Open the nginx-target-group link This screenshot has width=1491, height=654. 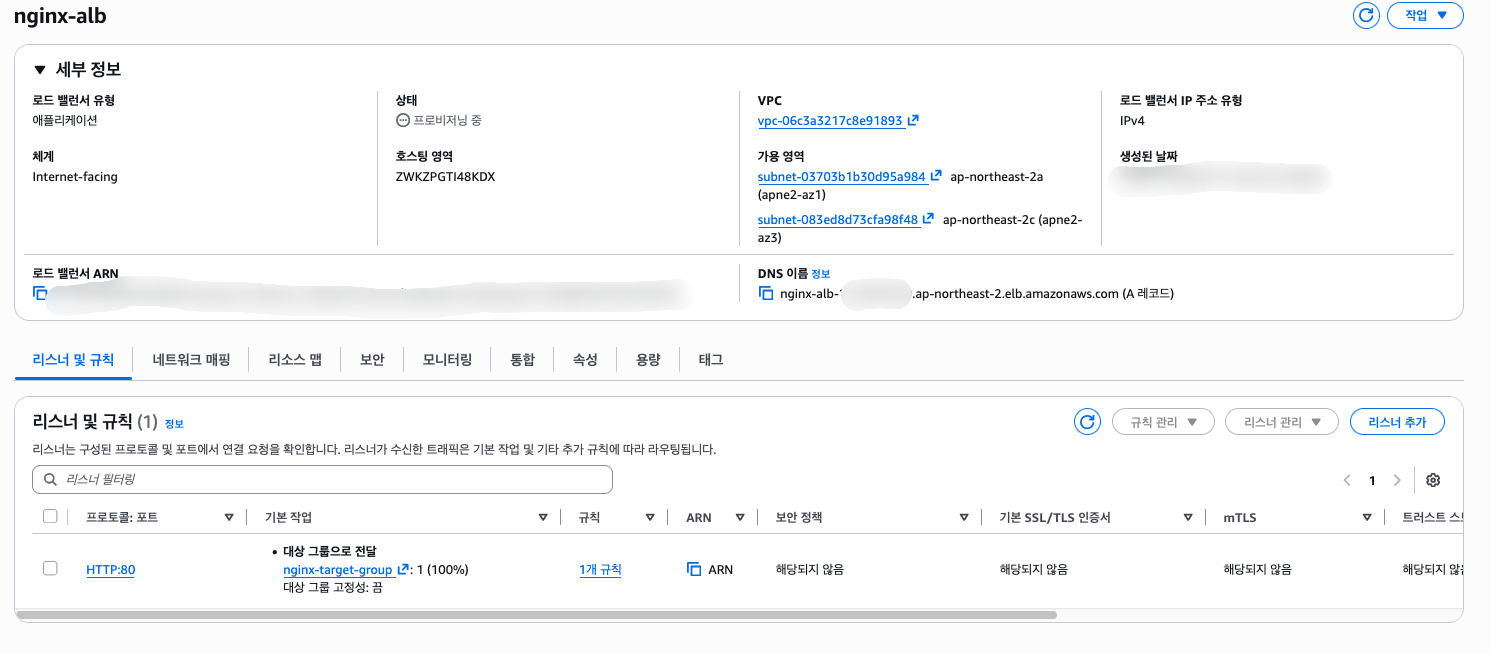point(338,570)
